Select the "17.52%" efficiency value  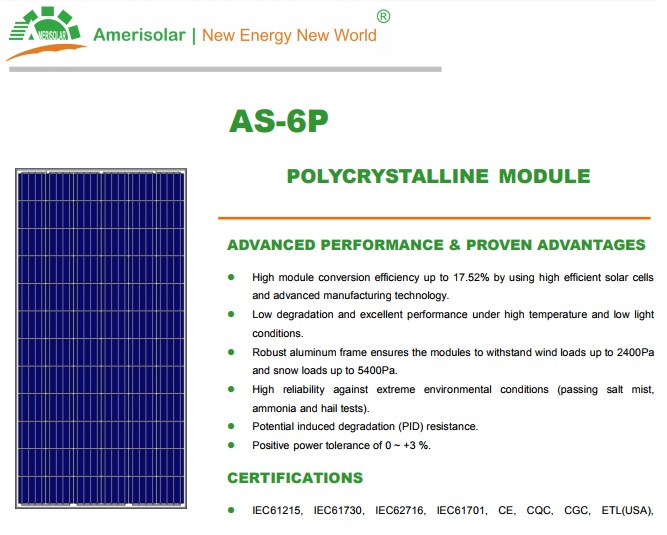pos(471,278)
